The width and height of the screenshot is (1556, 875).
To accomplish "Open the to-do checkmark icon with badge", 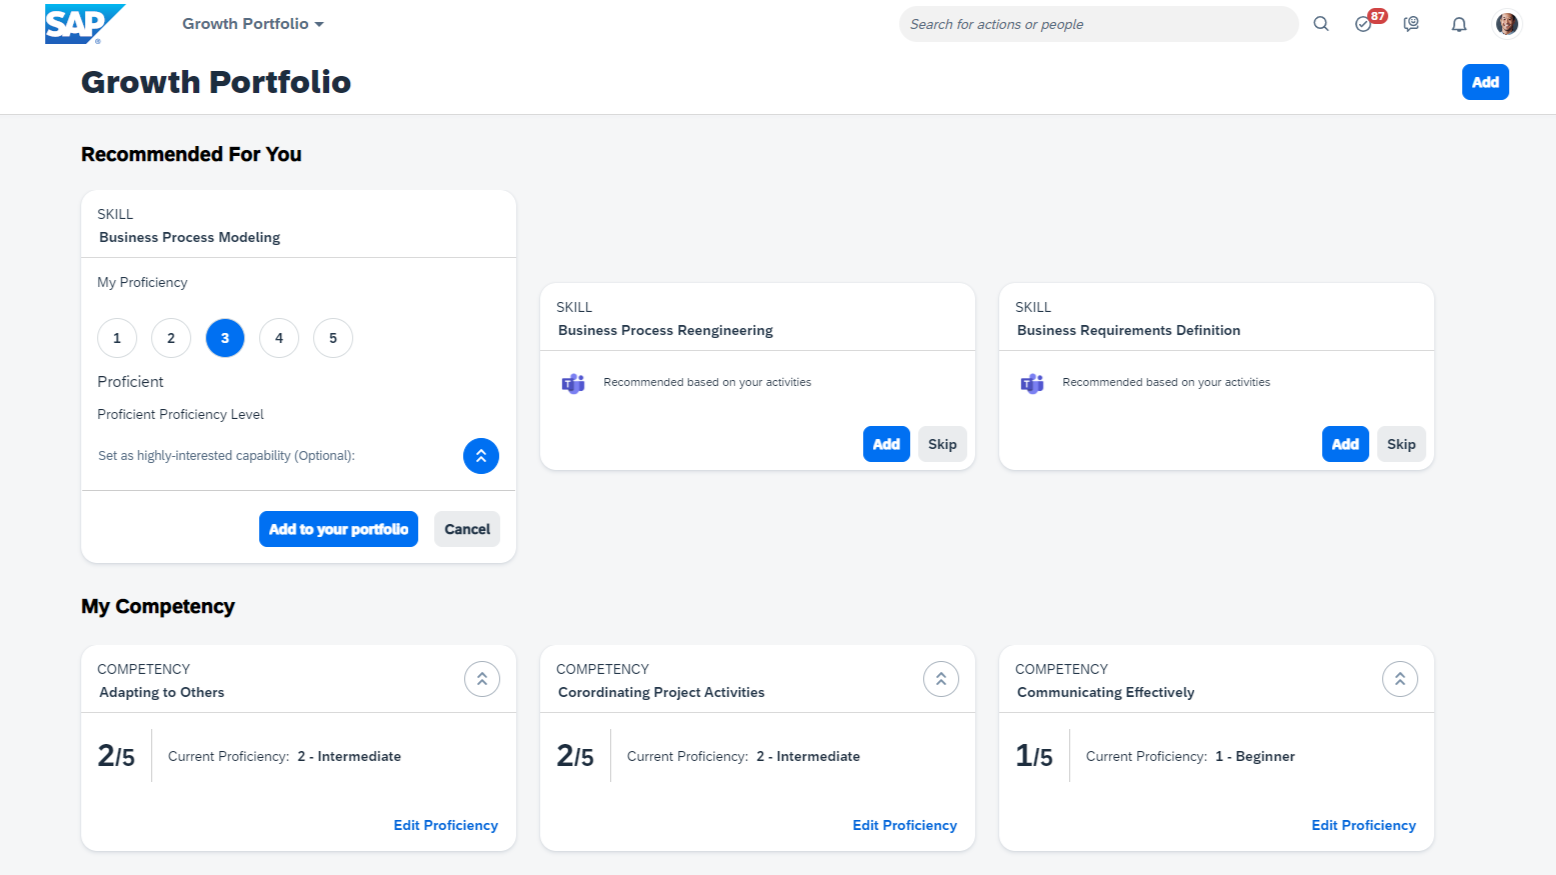I will coord(1364,24).
